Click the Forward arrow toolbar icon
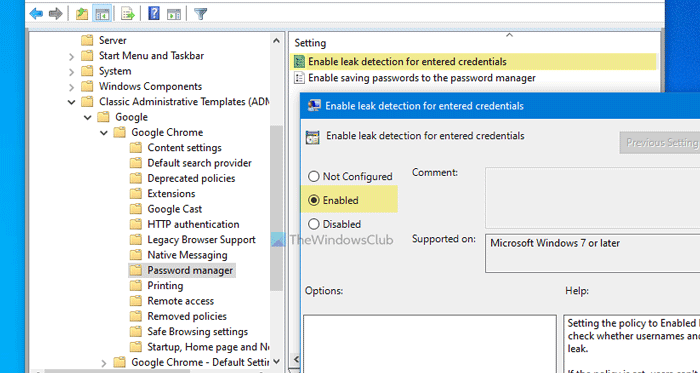Image resolution: width=700 pixels, height=373 pixels. pyautogui.click(x=56, y=14)
